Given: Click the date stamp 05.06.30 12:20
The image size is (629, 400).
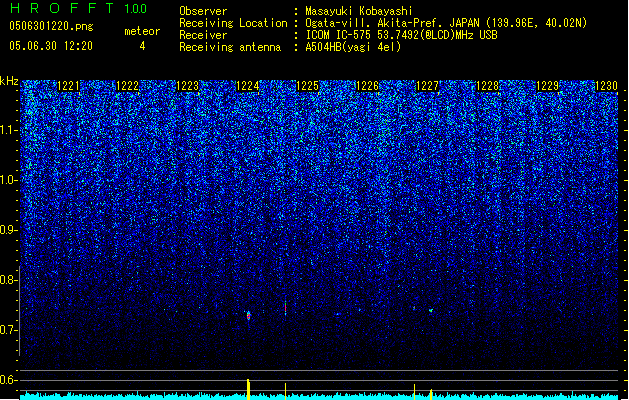Looking at the screenshot, I should pyautogui.click(x=51, y=46).
